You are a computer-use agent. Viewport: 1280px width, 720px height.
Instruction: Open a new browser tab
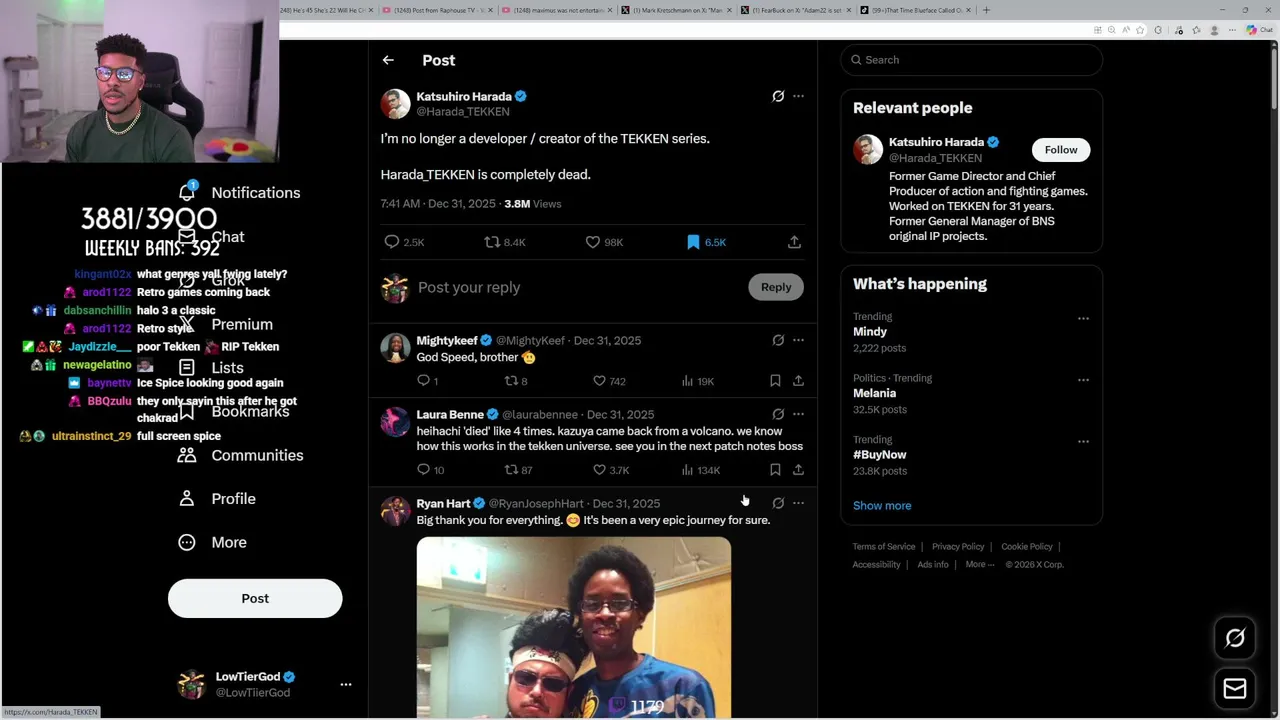click(x=986, y=10)
